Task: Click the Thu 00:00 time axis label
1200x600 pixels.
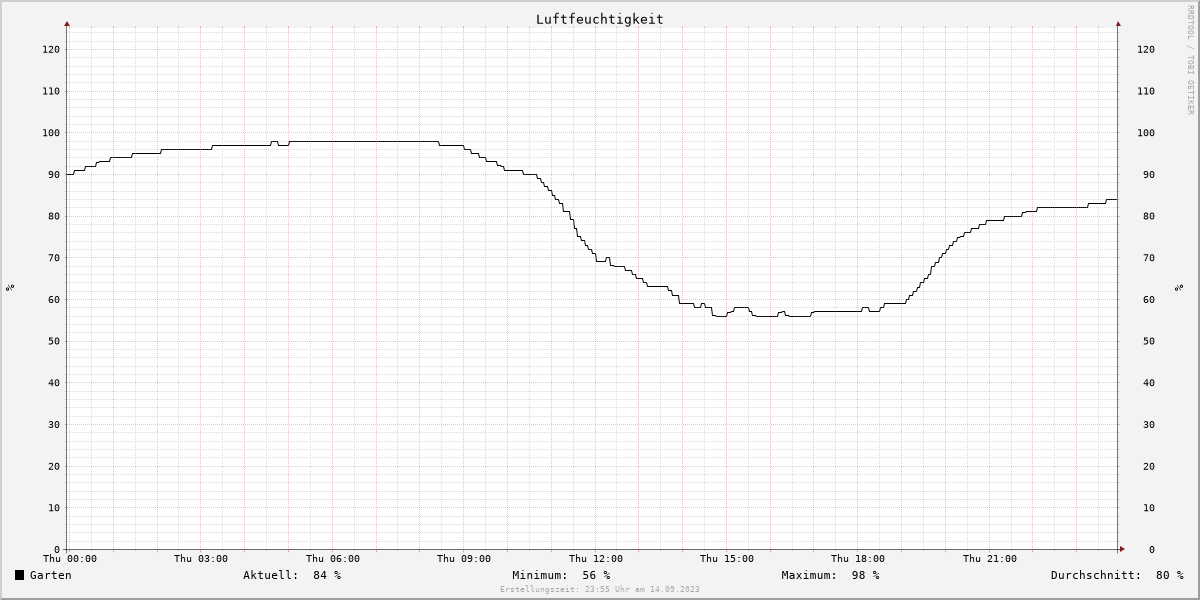Action: tap(70, 559)
